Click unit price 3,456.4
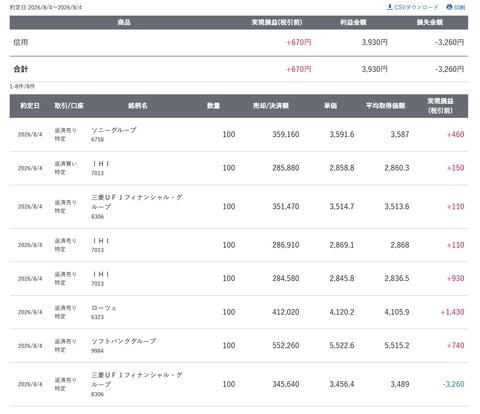This screenshot has height=414, width=480. point(342,384)
